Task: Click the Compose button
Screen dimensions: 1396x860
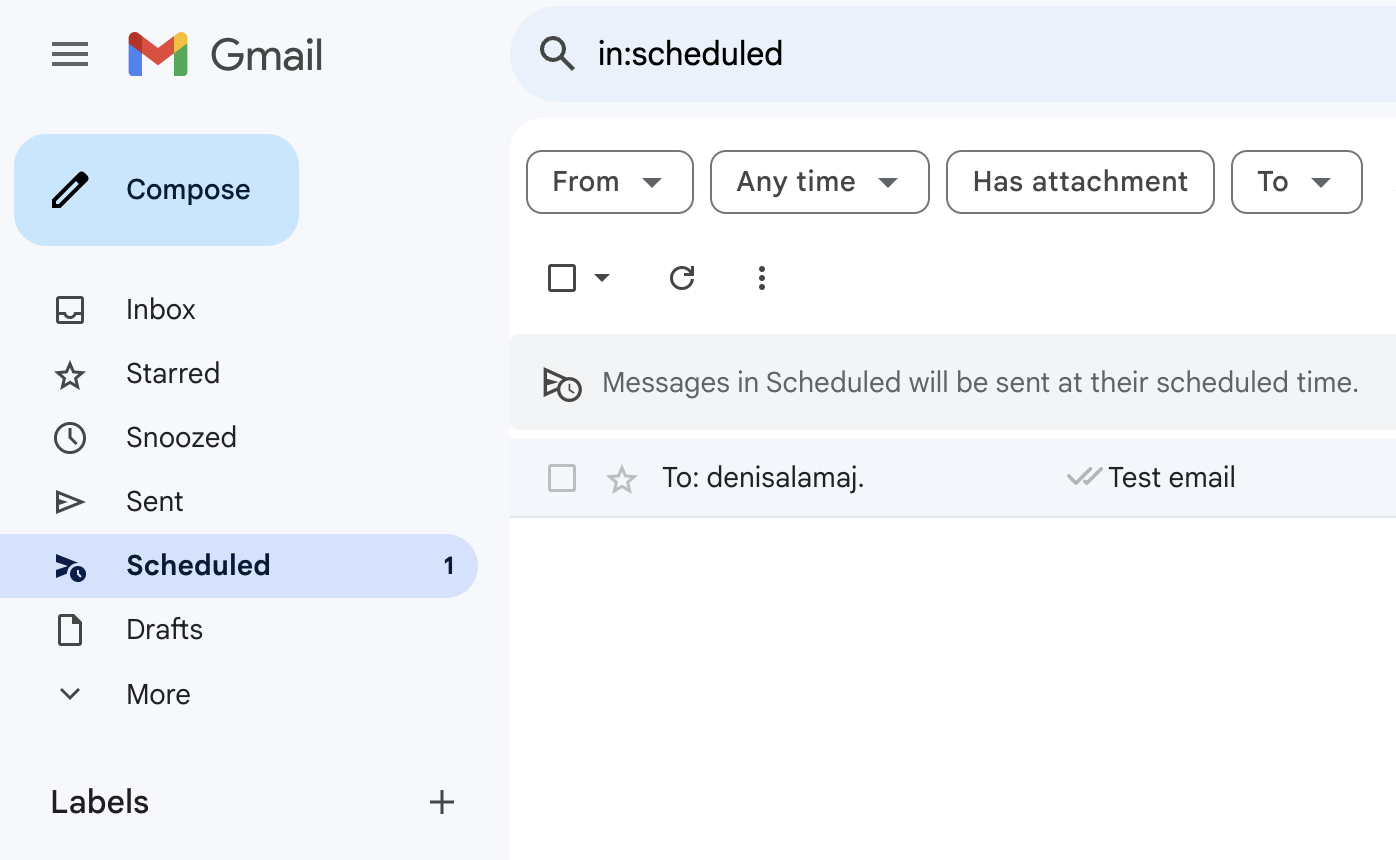Action: pyautogui.click(x=156, y=189)
